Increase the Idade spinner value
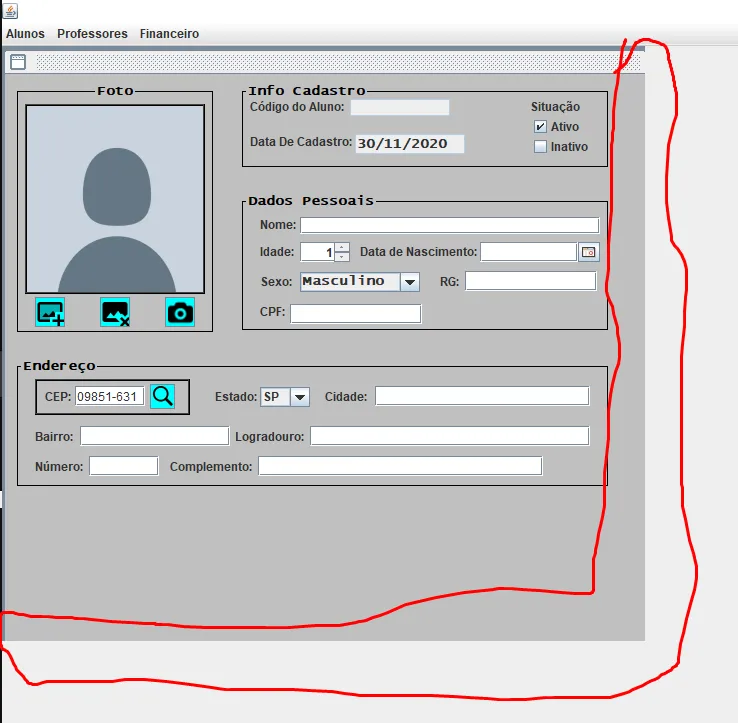The image size is (738, 723). tap(342, 247)
